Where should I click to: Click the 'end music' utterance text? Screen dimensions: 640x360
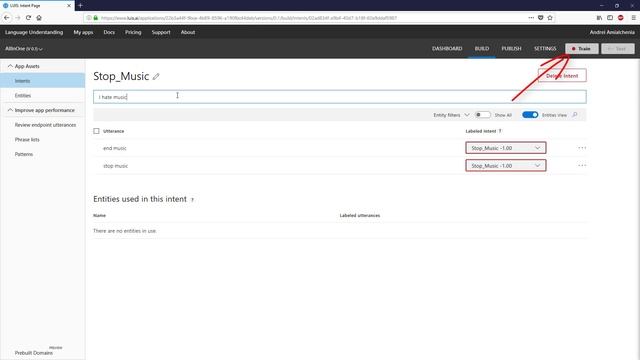coord(115,148)
